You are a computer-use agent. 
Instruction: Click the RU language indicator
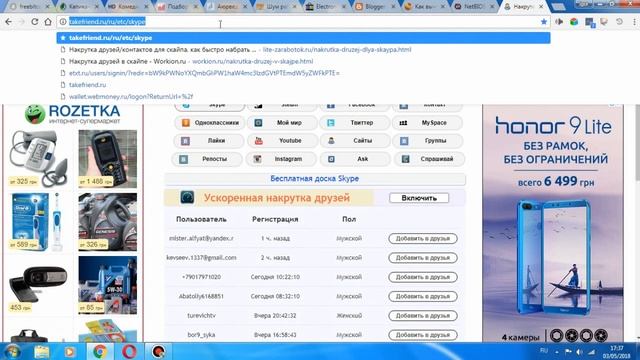point(544,351)
